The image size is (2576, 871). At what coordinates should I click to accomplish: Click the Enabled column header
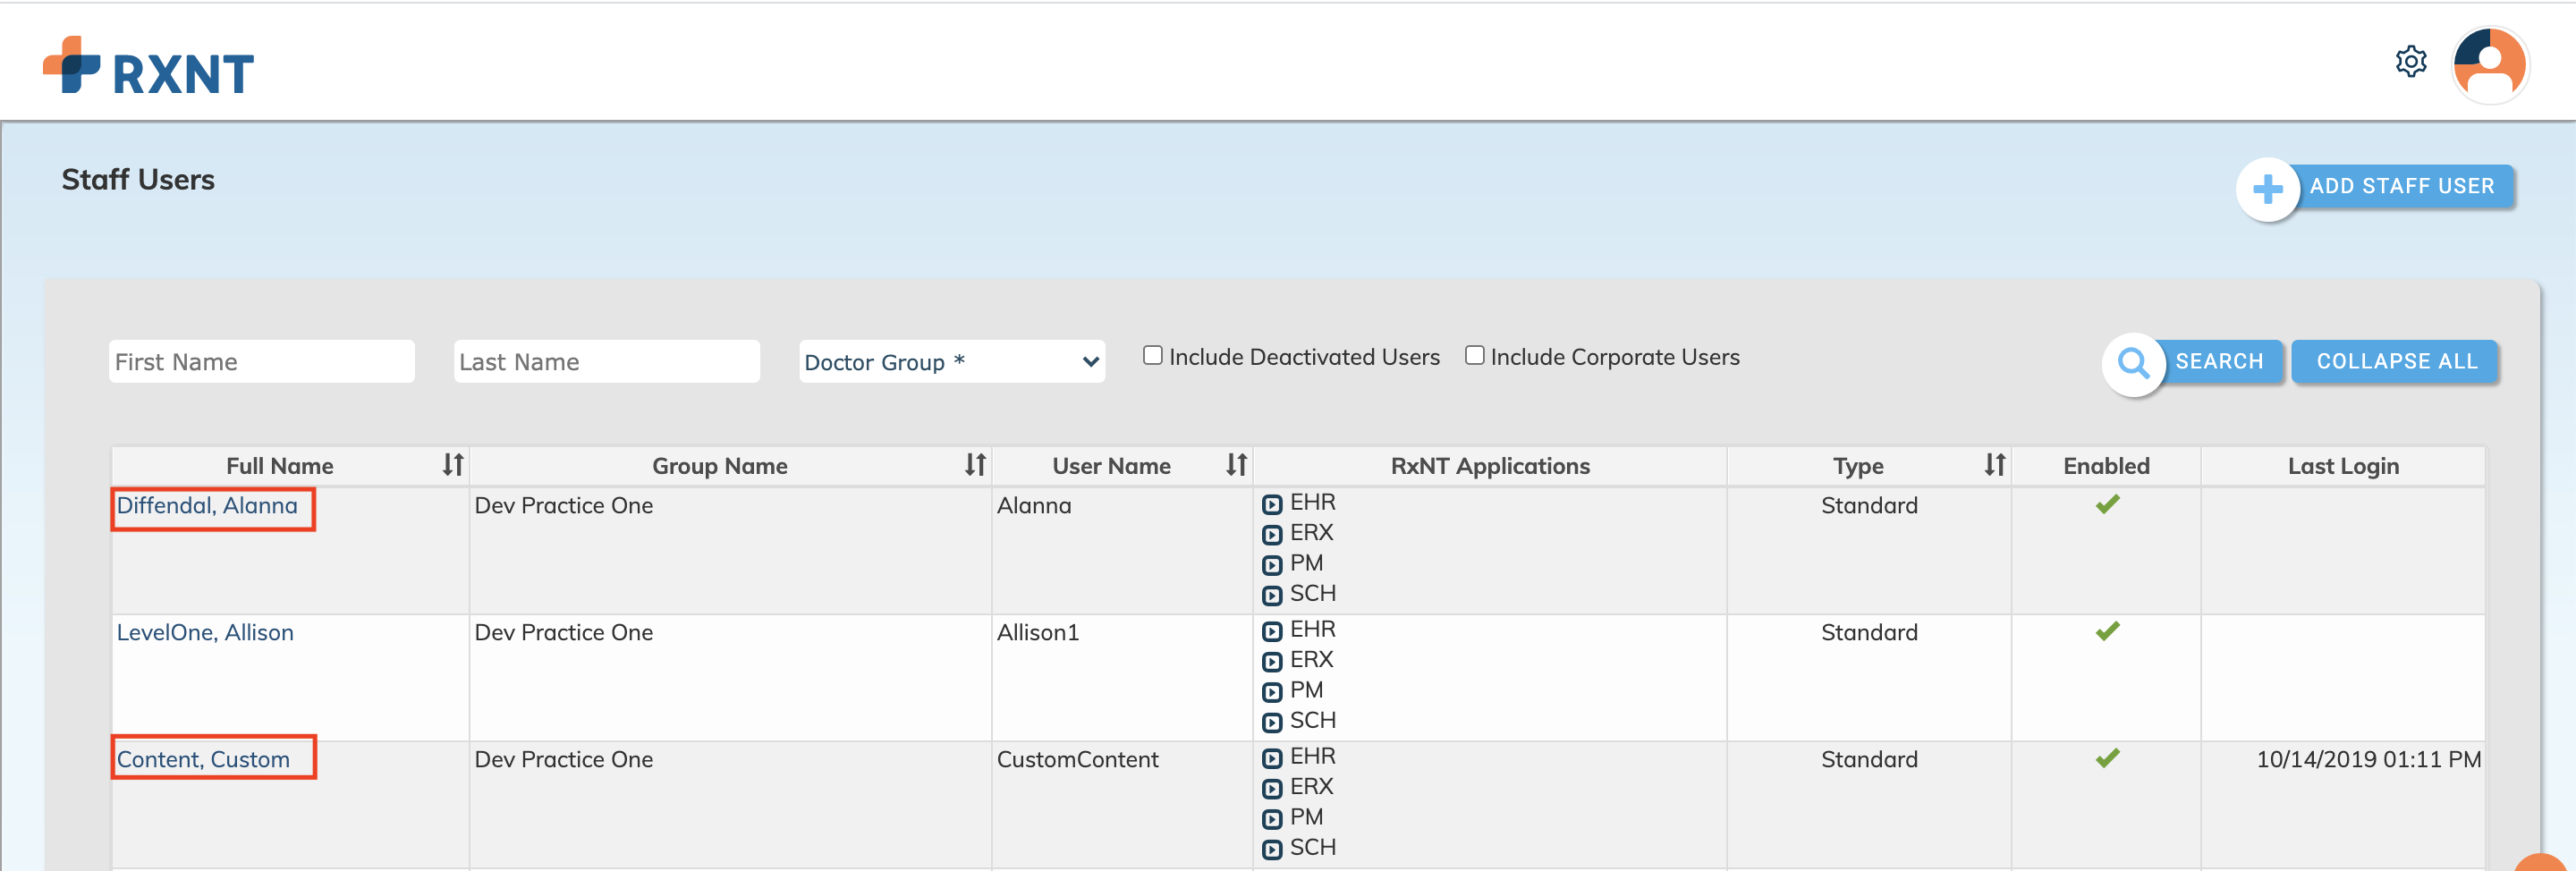pos(2105,466)
